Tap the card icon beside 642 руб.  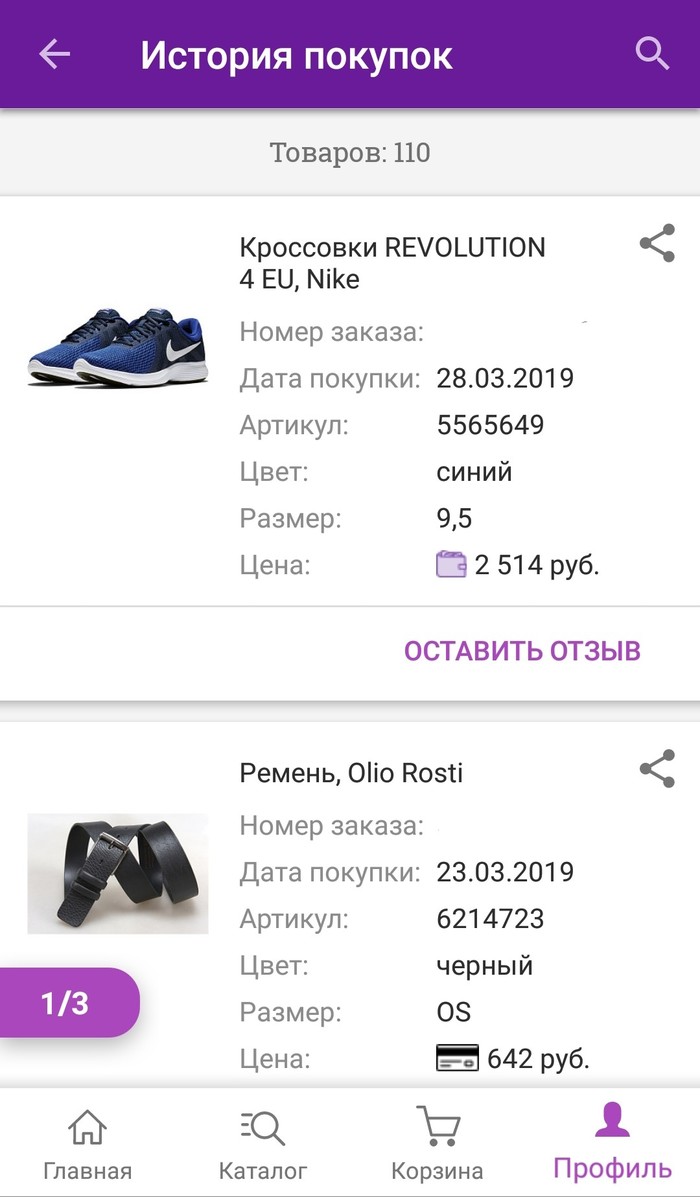click(458, 1058)
